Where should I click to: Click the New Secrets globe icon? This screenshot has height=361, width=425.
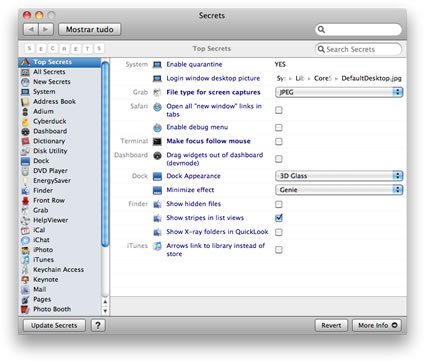coord(25,82)
